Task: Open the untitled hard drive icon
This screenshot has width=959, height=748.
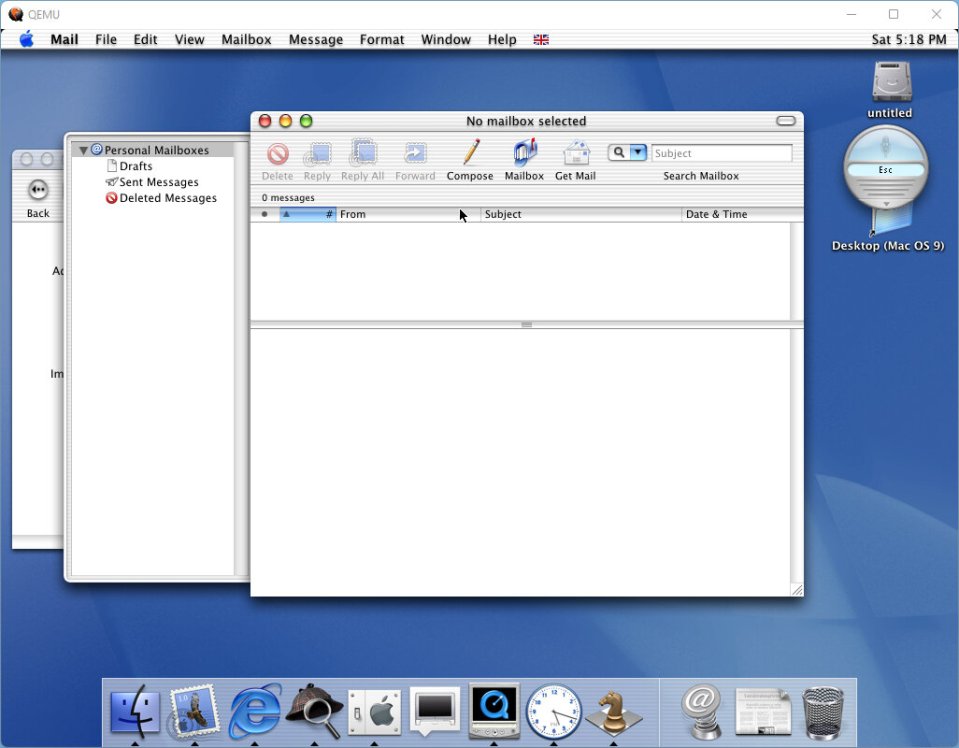Action: coord(890,82)
